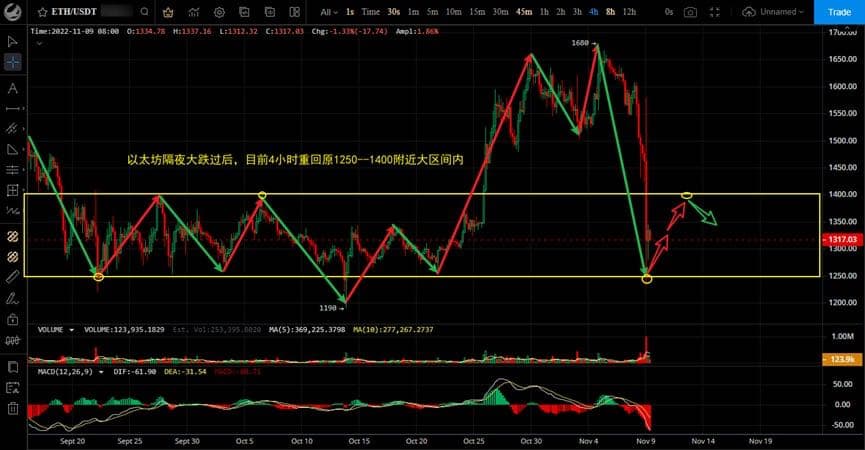Choose the text annotation tool
865x450 pixels.
pyautogui.click(x=13, y=87)
